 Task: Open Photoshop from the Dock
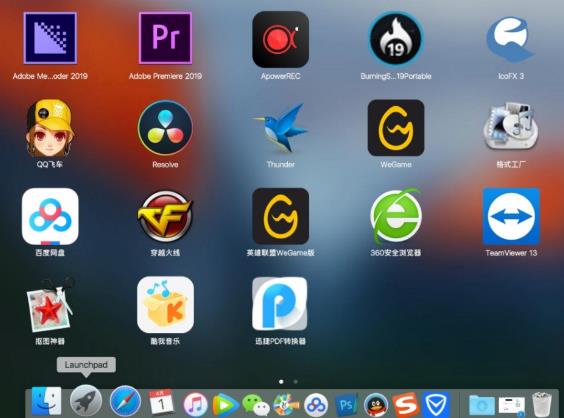point(346,405)
